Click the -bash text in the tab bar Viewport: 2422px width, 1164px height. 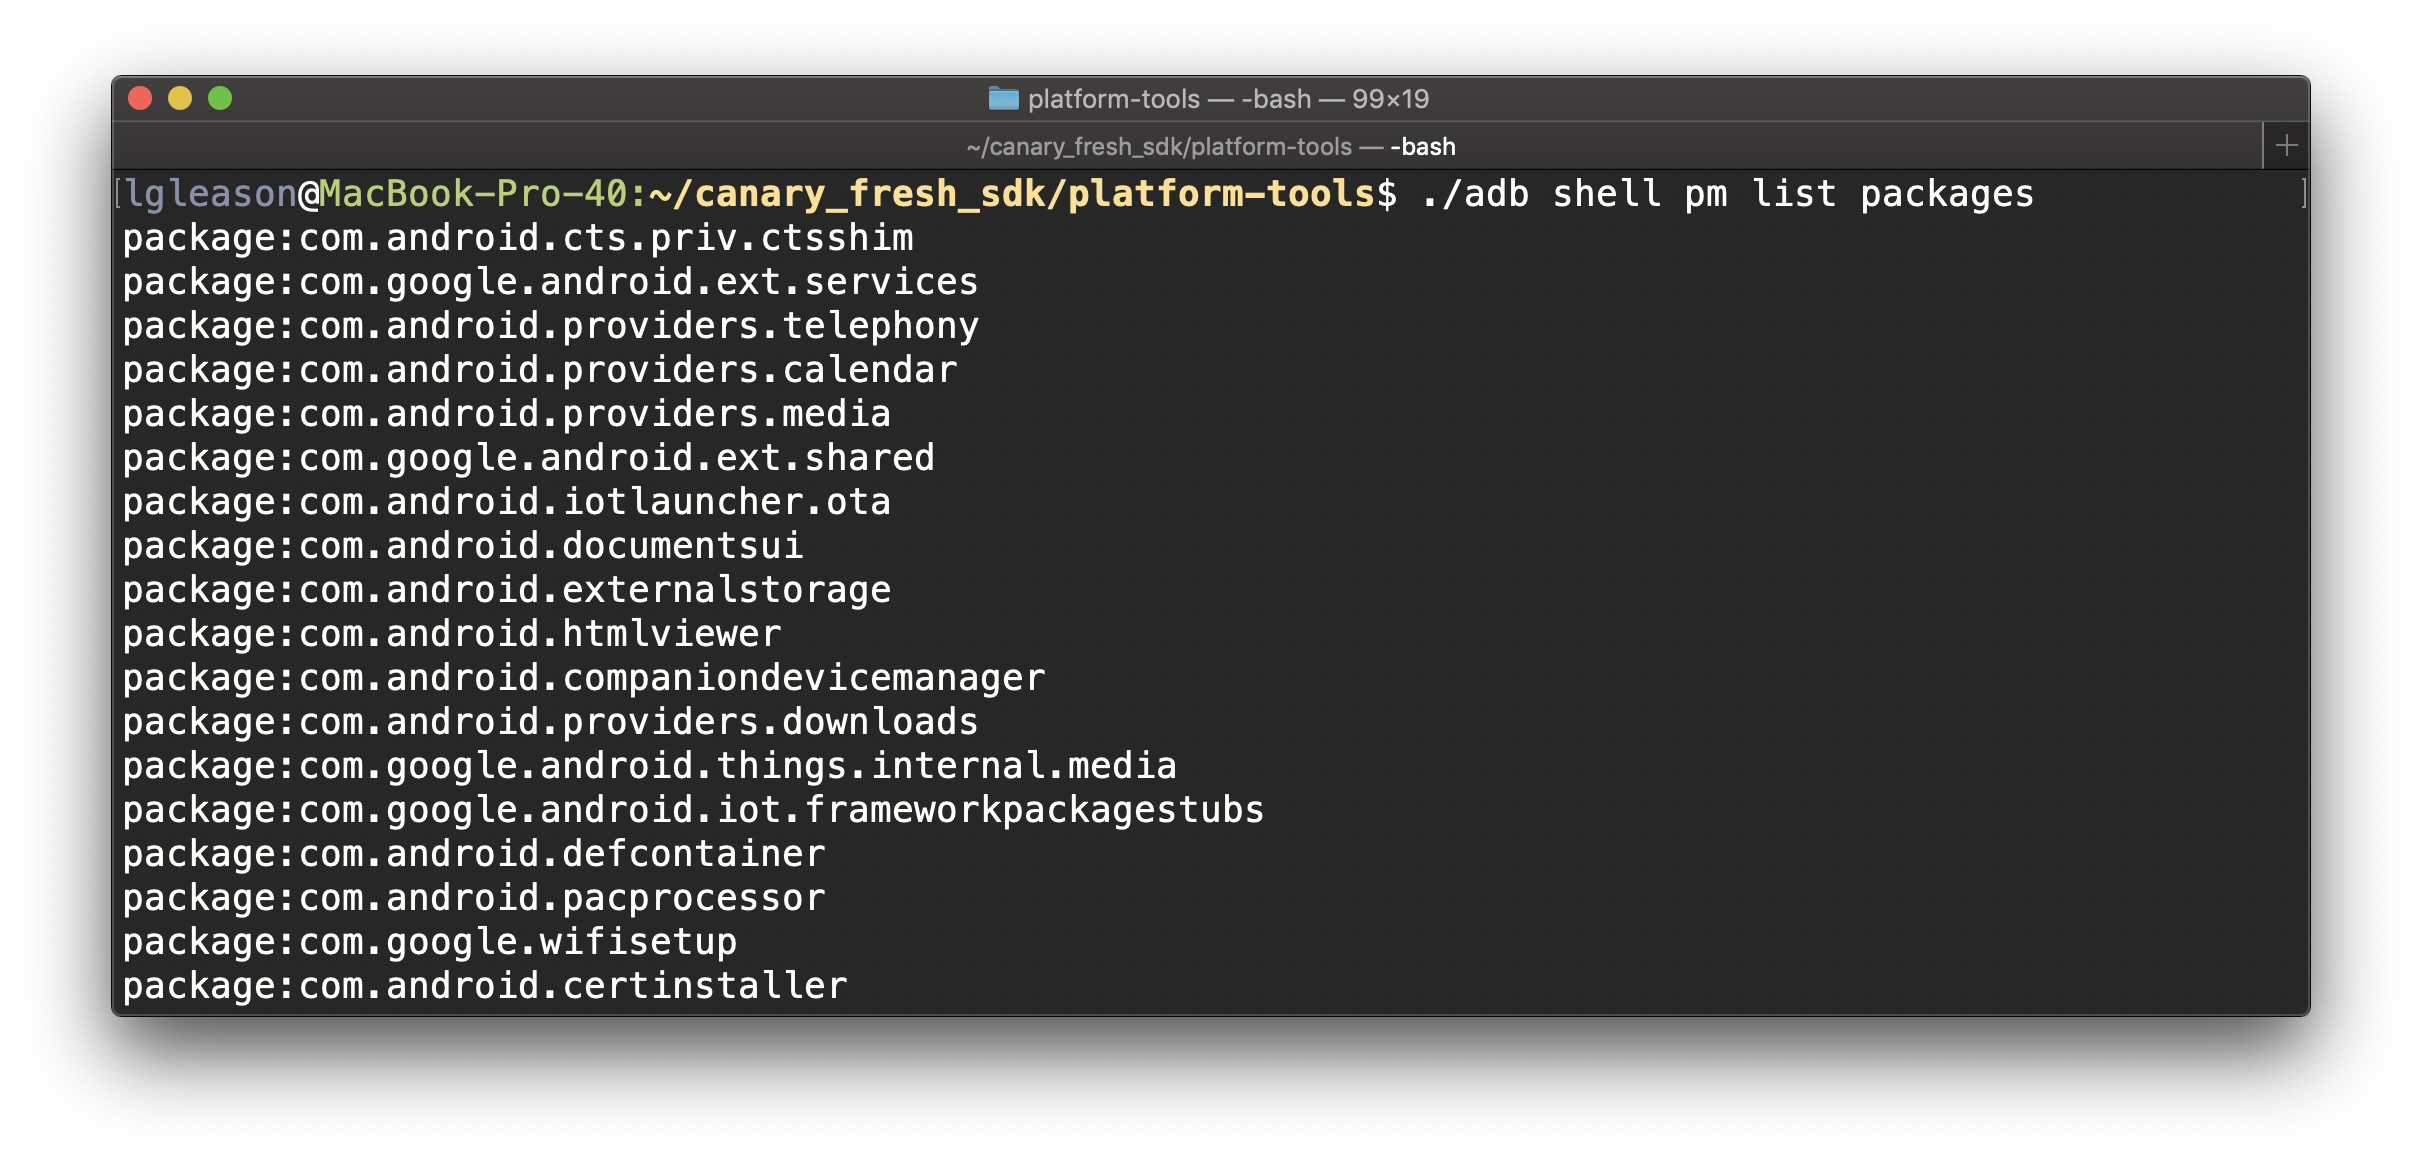[1424, 146]
